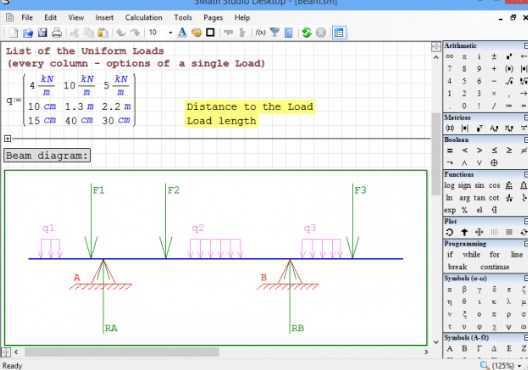
Task: Collapse the Plot panel
Action: [525, 221]
